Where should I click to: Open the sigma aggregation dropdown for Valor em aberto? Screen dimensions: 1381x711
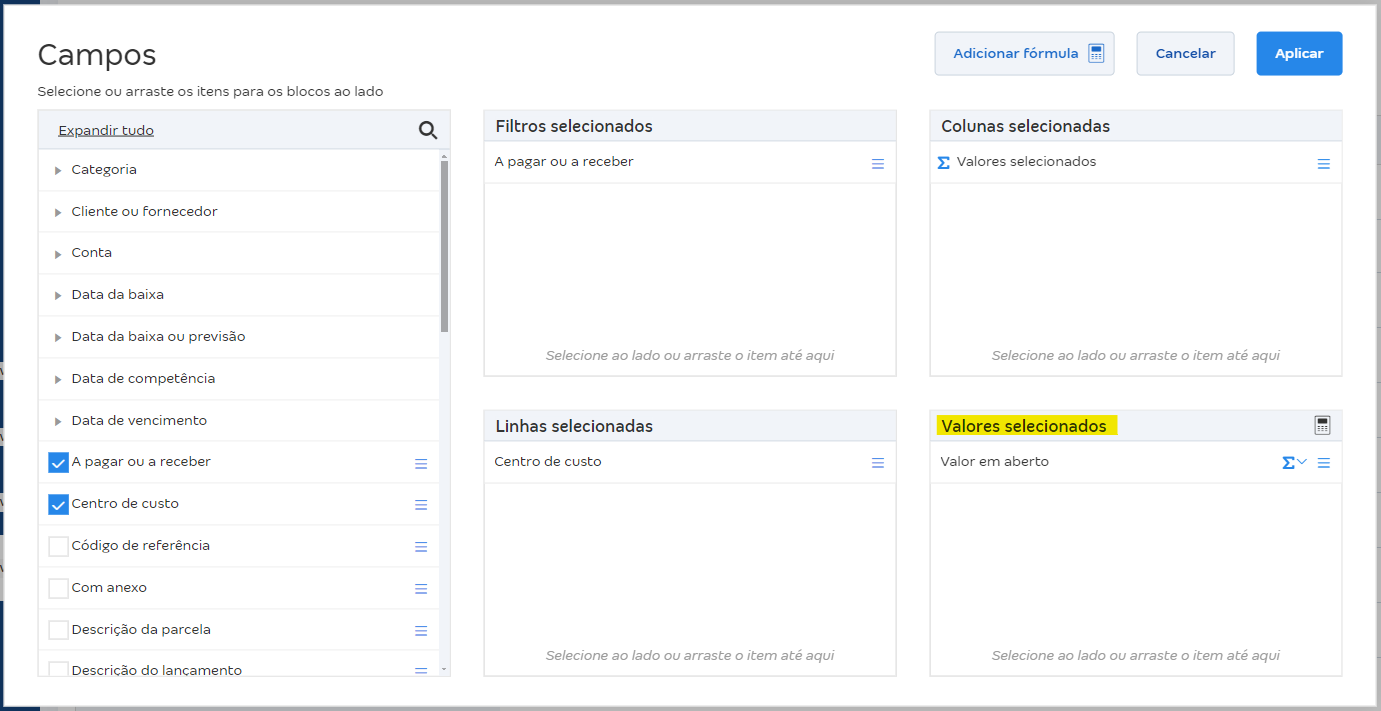pos(1294,462)
